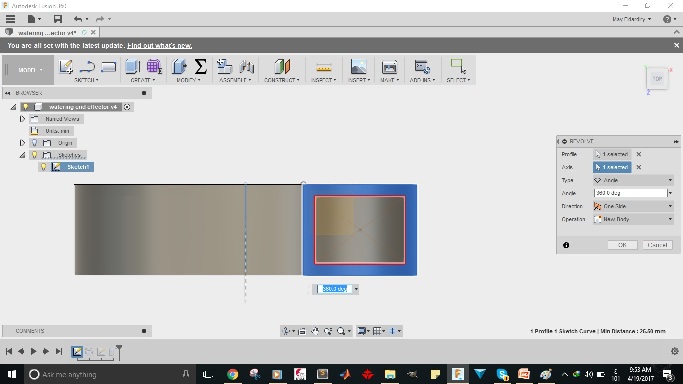This screenshot has width=683, height=384.
Task: Open the Operation New Body dropdown
Action: [633, 219]
